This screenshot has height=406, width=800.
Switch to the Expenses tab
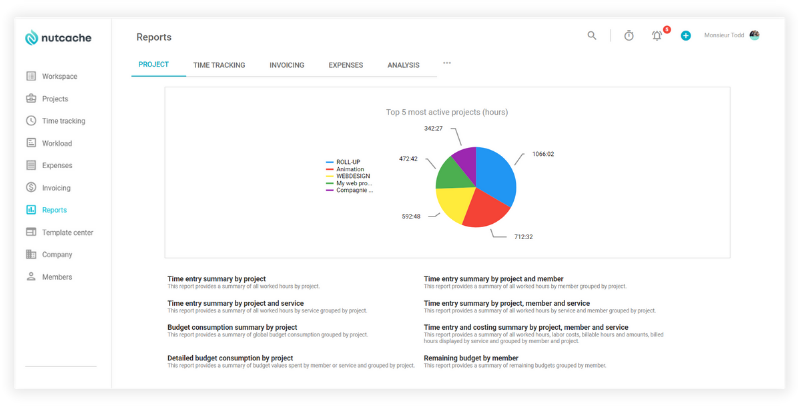click(x=346, y=65)
